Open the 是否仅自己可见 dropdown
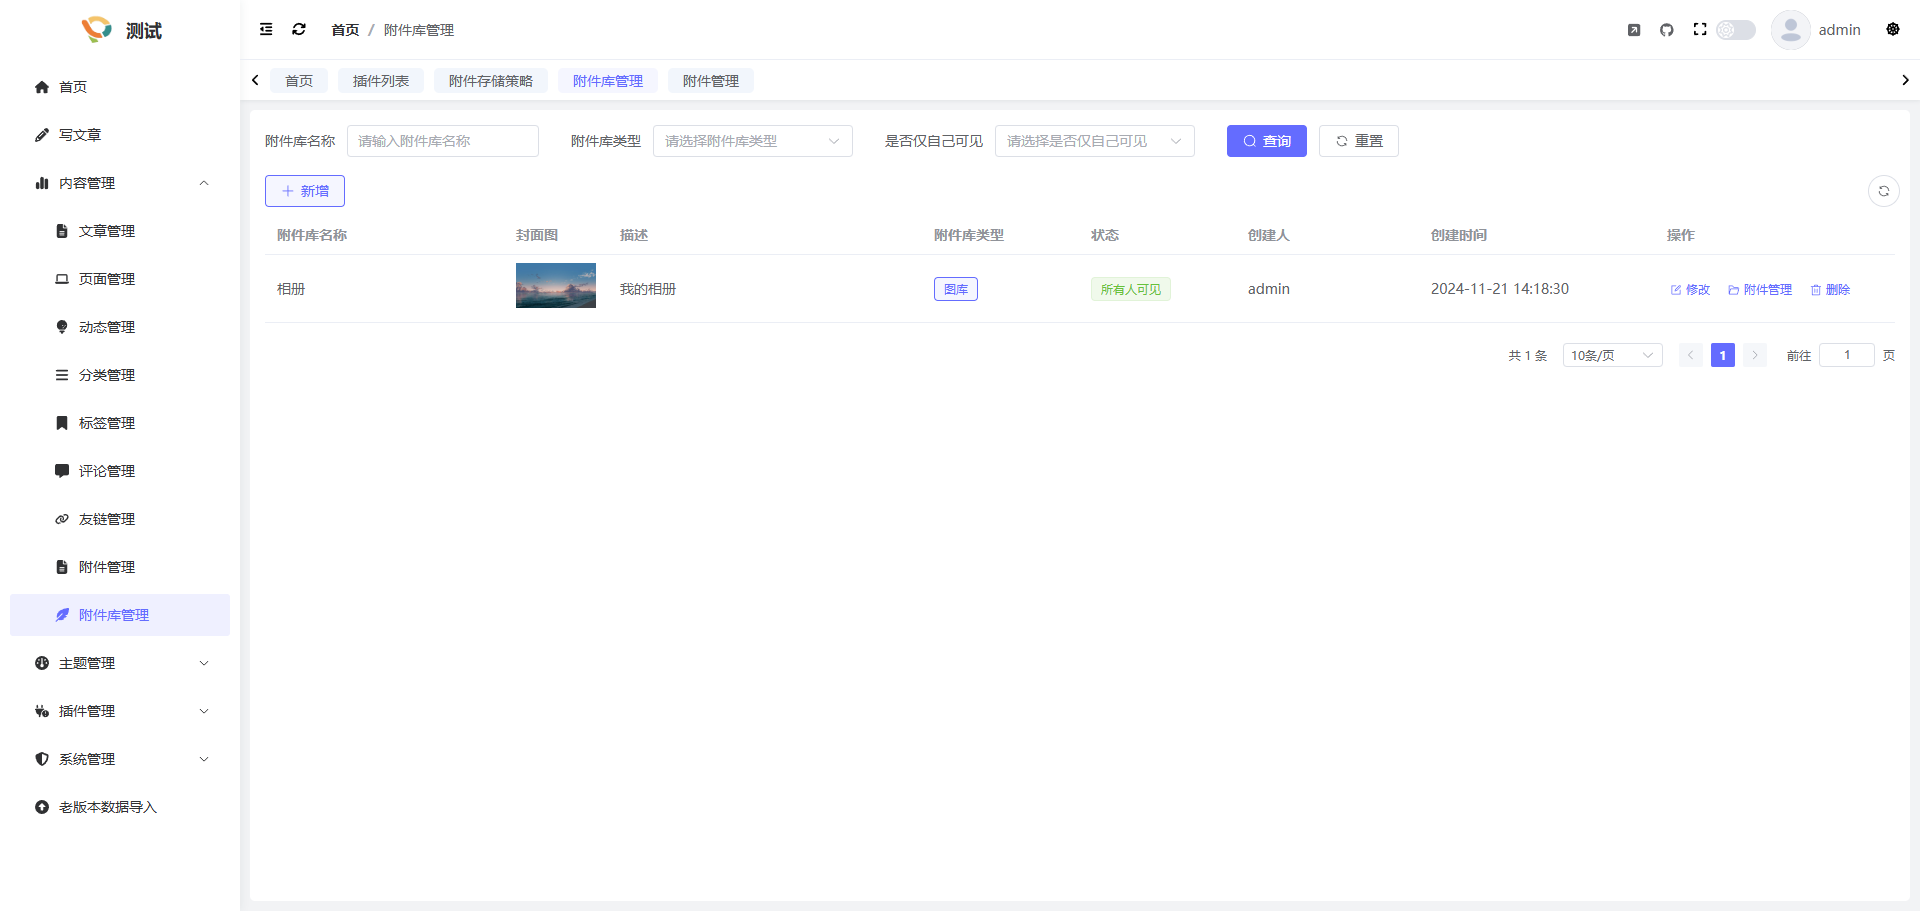The width and height of the screenshot is (1920, 911). click(1094, 141)
